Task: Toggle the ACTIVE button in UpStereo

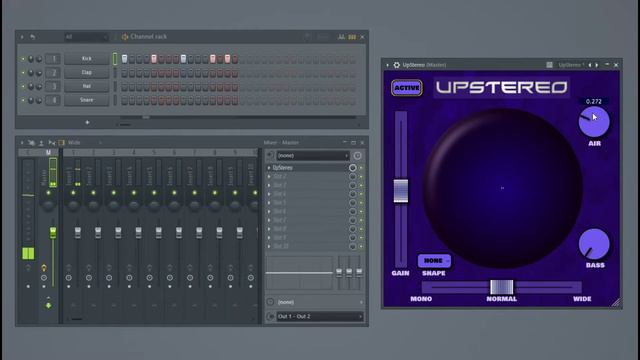Action: pos(407,88)
